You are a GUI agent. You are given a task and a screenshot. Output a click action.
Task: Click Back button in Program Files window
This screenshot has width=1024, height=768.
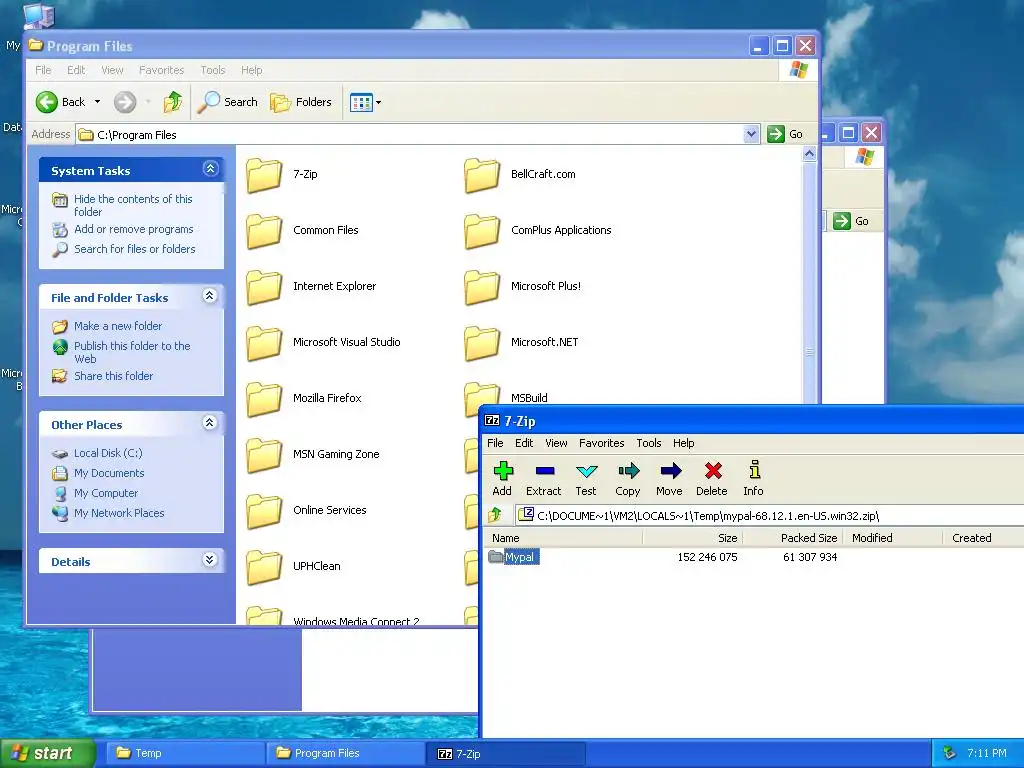[x=61, y=102]
